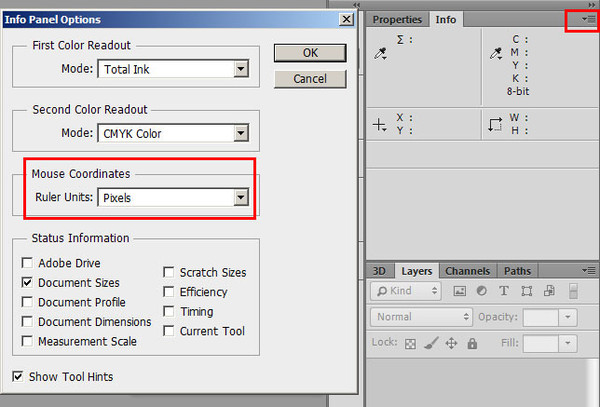Uncheck the Document Sizes checkbox
The image size is (600, 407).
click(x=26, y=283)
